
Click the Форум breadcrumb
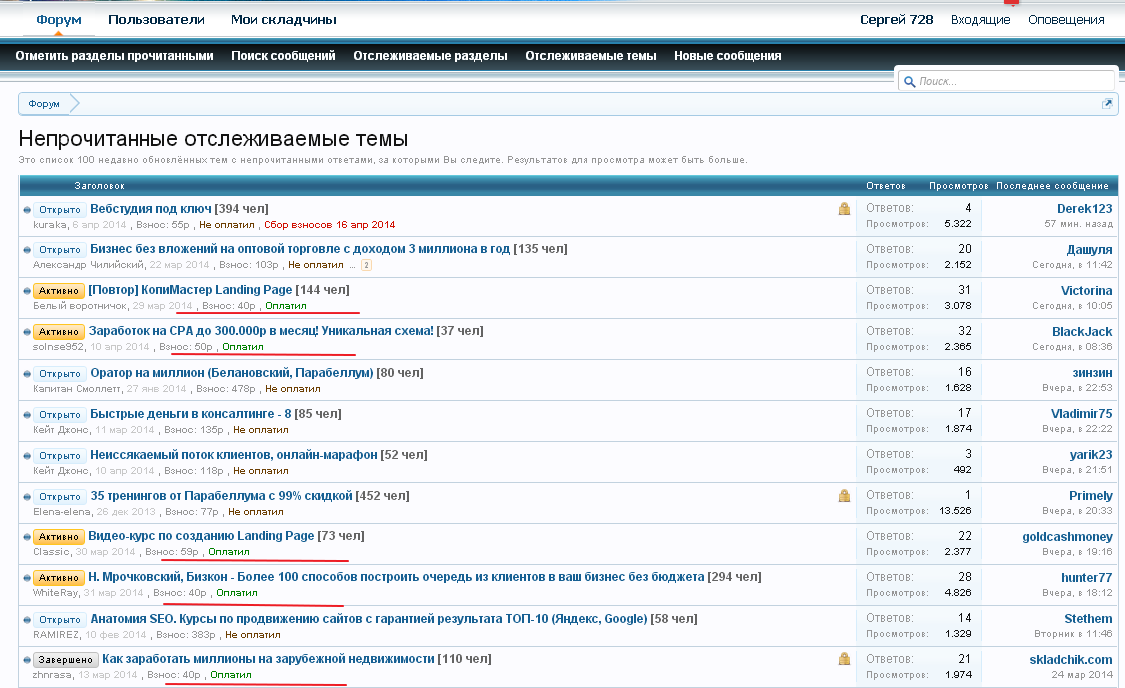44,104
